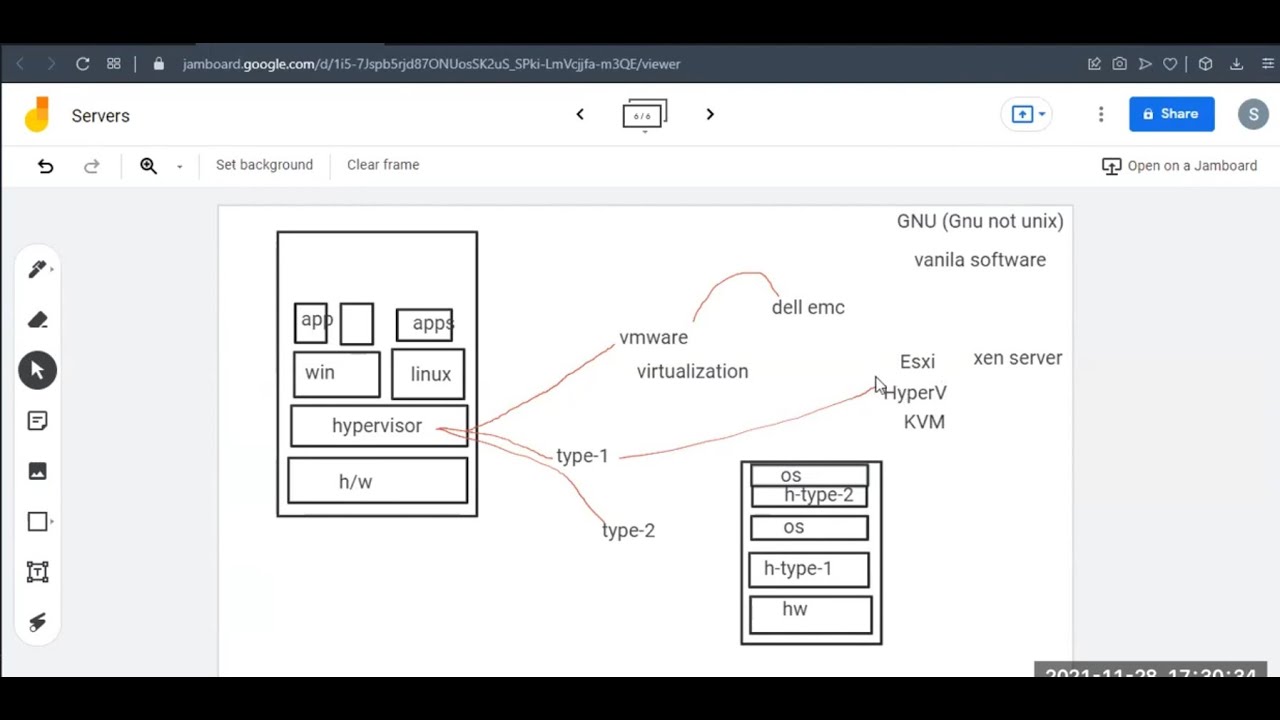This screenshot has width=1280, height=720.
Task: Click the browser heart bookmark icon
Action: click(1170, 64)
